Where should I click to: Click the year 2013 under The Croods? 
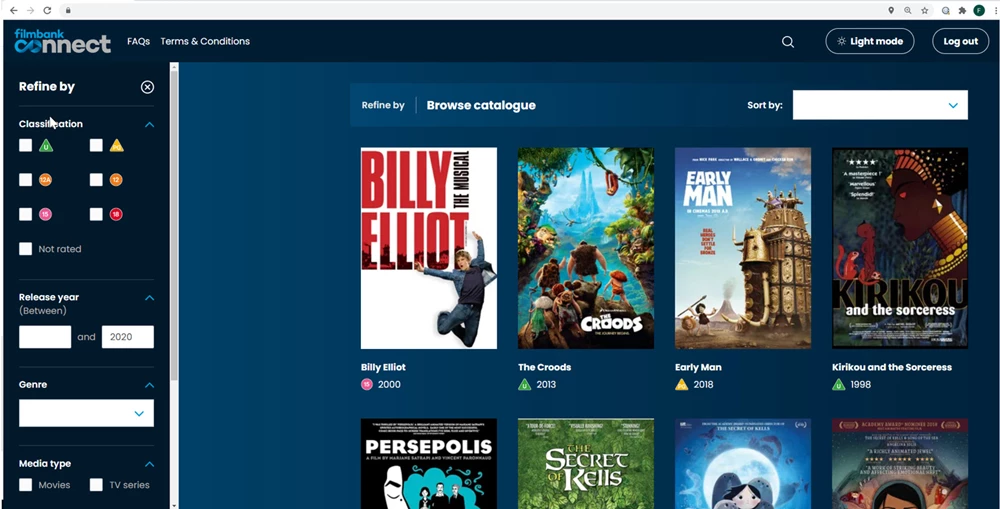pyautogui.click(x=547, y=385)
